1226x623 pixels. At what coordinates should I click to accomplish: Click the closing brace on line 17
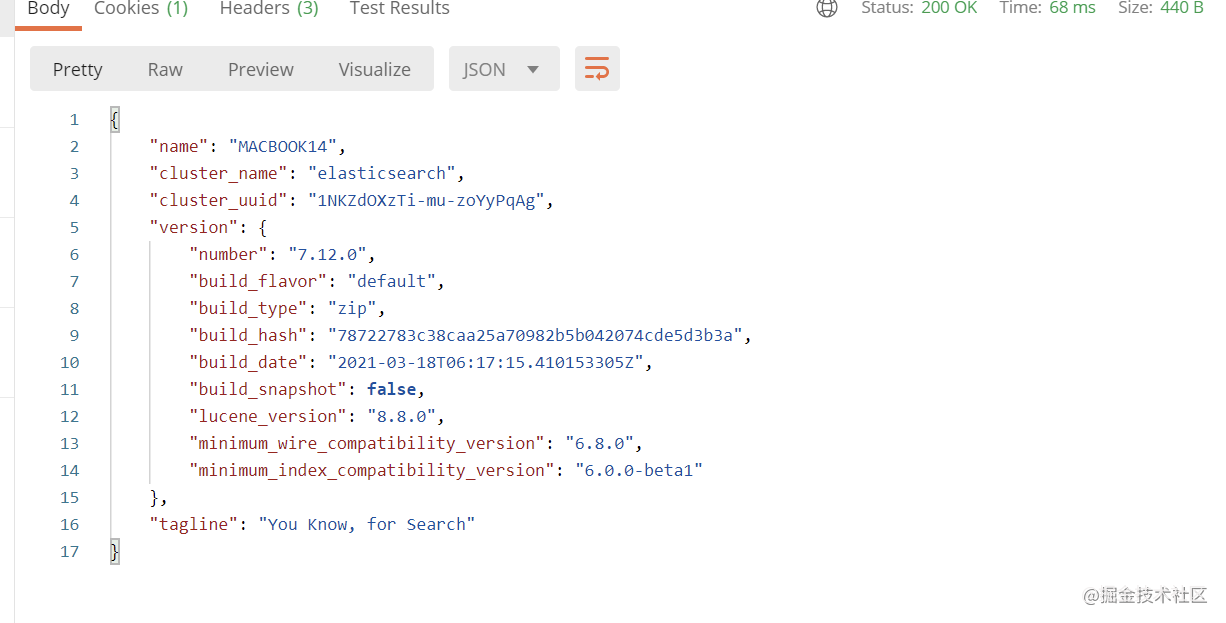coord(115,551)
